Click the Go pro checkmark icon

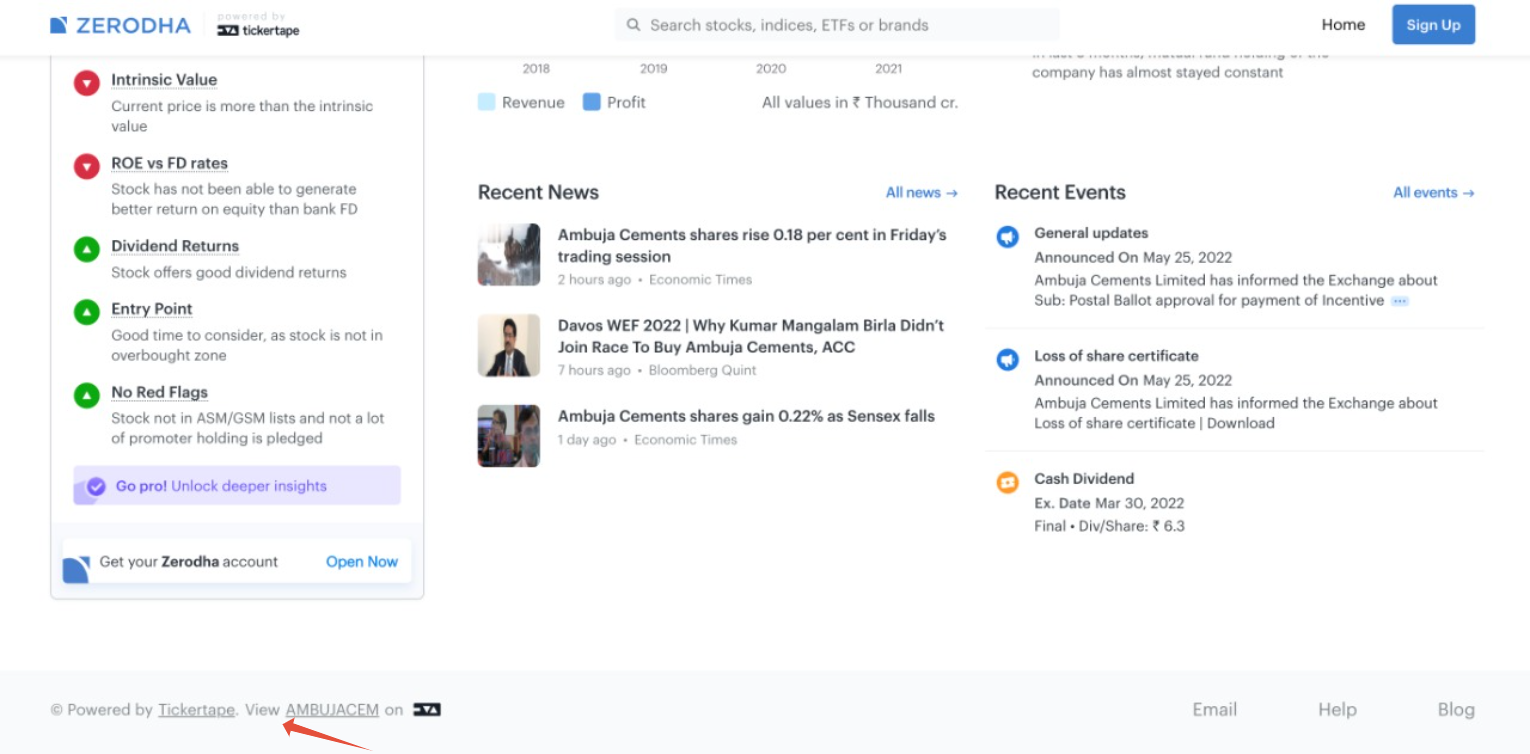coord(96,487)
